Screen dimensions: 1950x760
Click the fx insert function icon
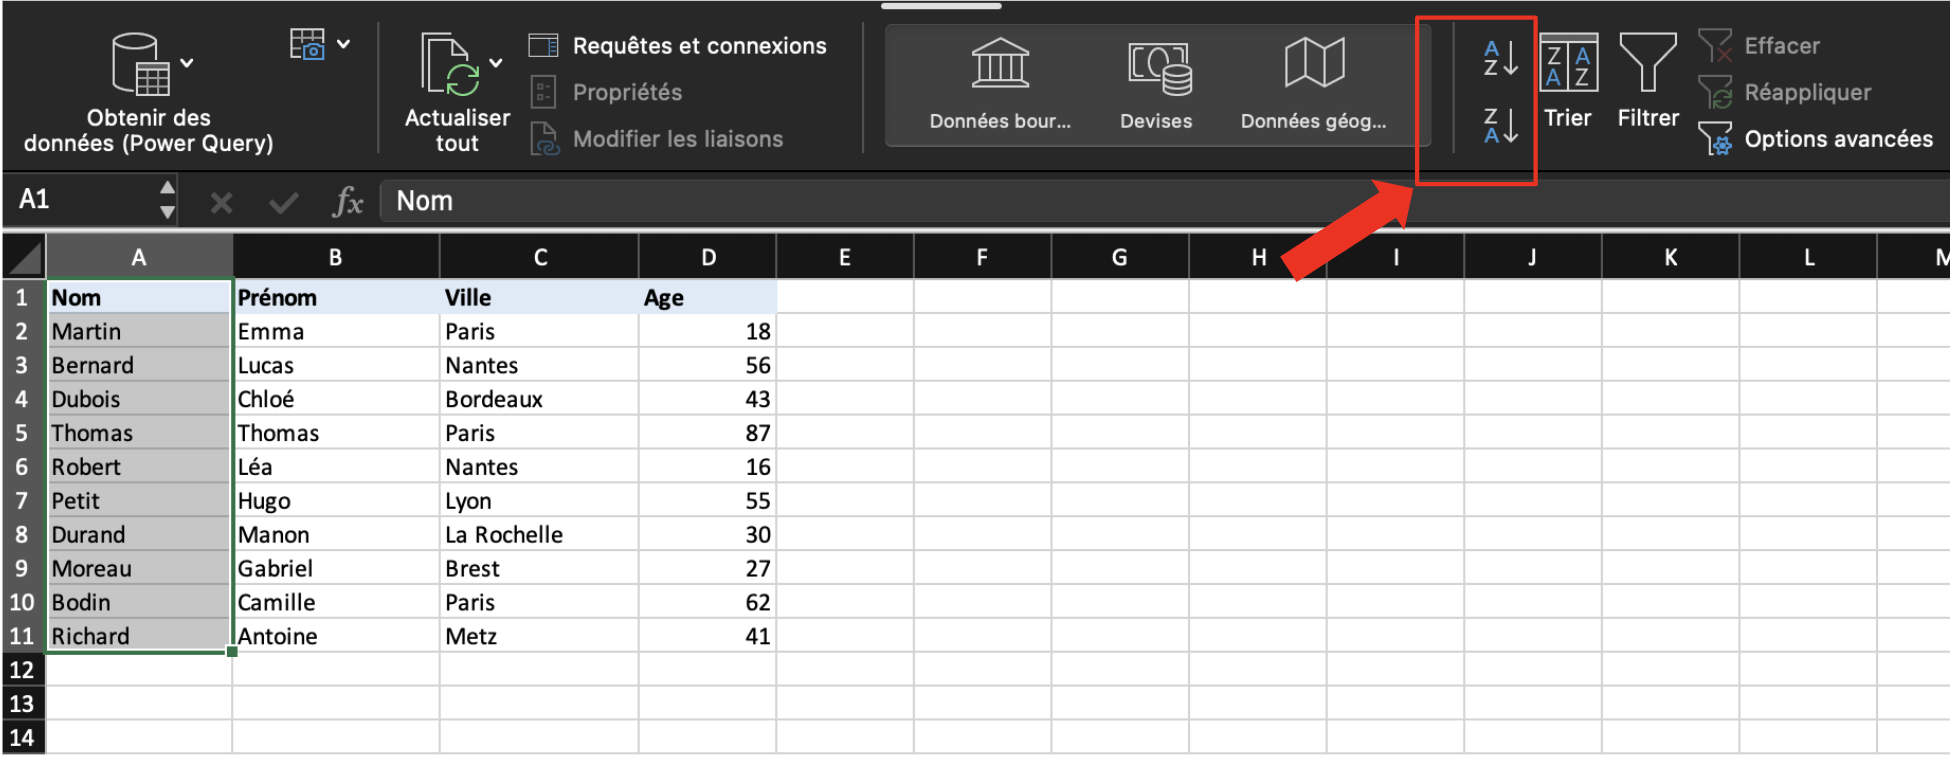(x=347, y=201)
